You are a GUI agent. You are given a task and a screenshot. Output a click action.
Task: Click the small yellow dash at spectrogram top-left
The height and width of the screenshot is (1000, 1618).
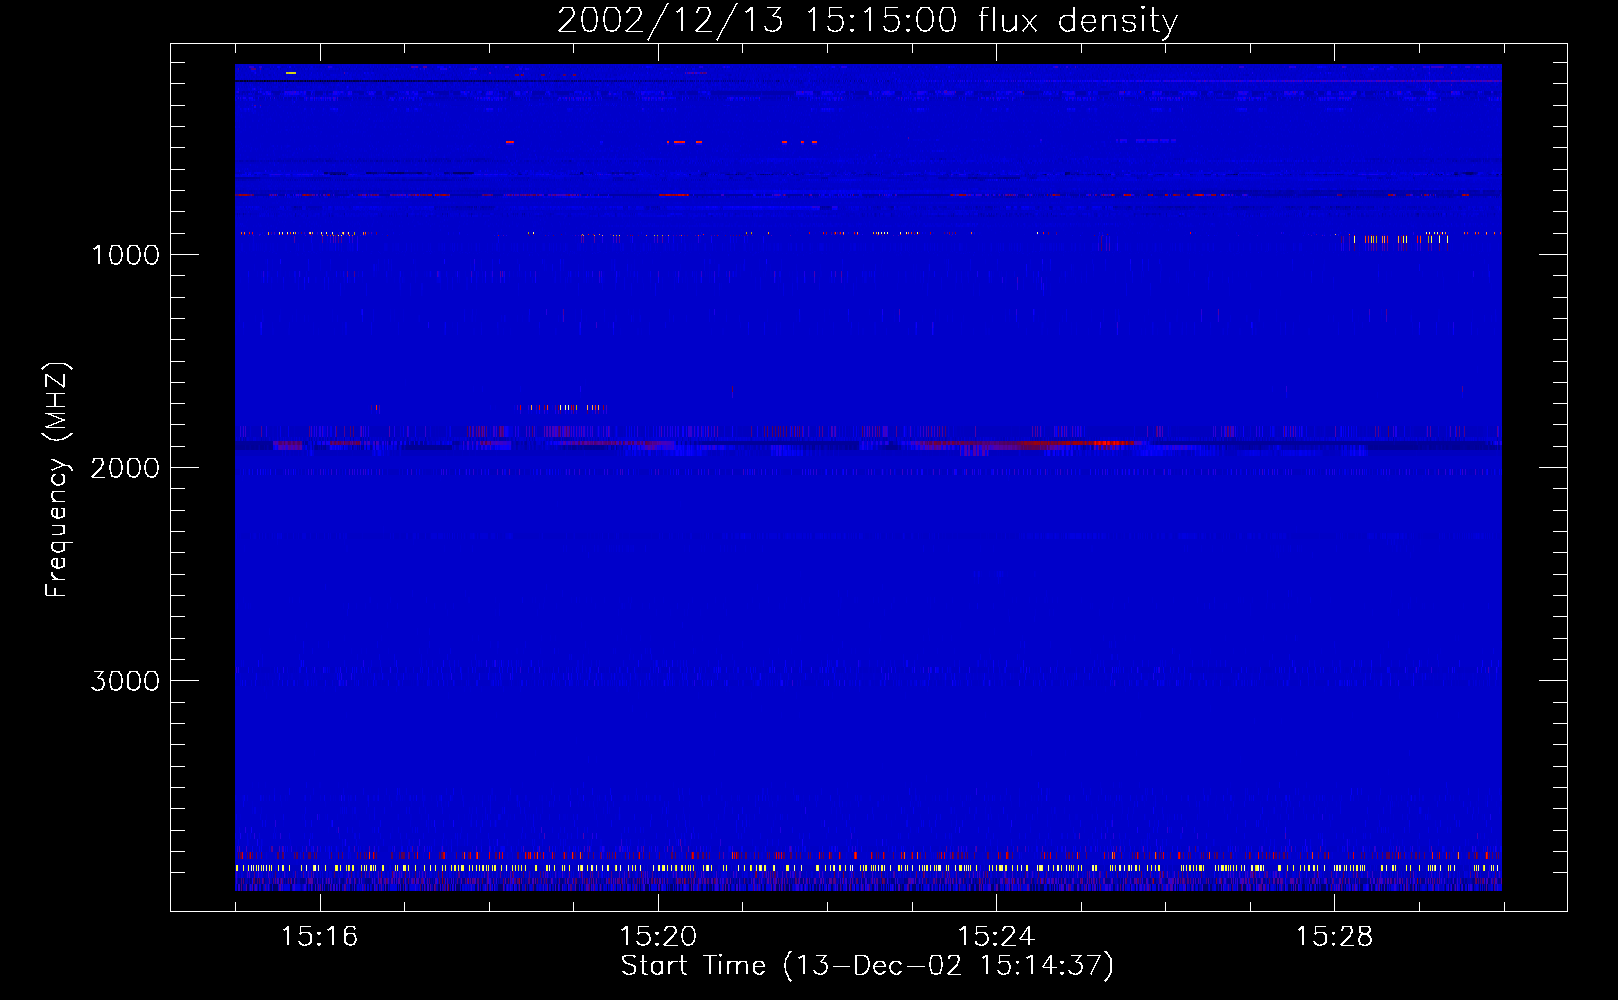[x=291, y=73]
